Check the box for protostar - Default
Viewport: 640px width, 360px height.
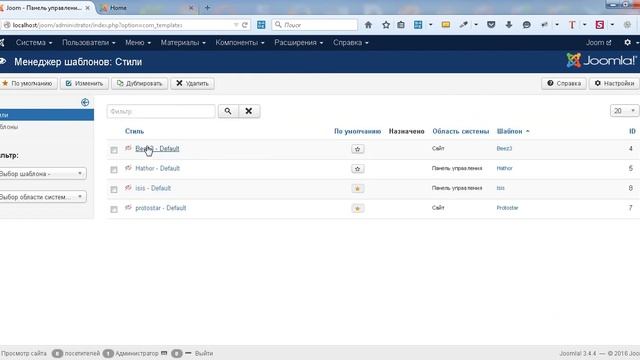[x=114, y=209]
